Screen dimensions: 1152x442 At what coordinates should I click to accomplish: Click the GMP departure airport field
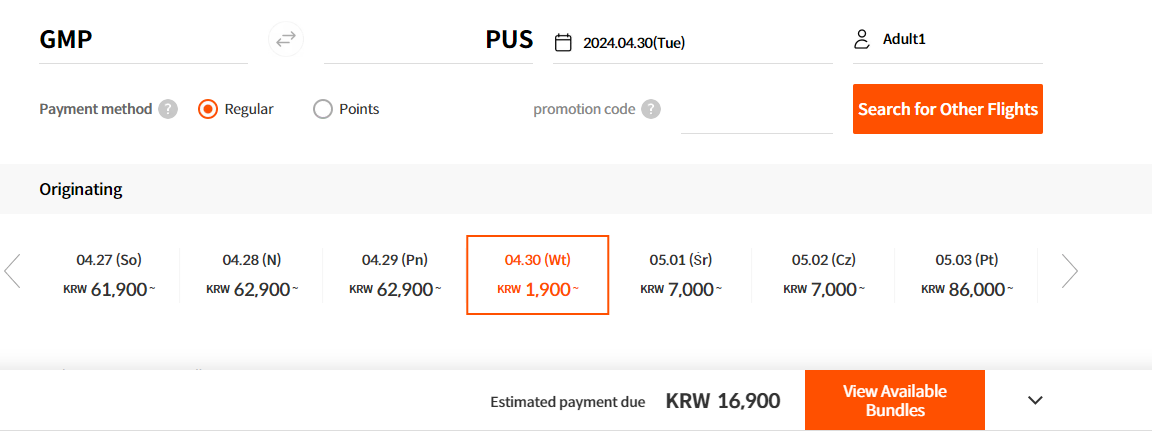click(x=143, y=40)
